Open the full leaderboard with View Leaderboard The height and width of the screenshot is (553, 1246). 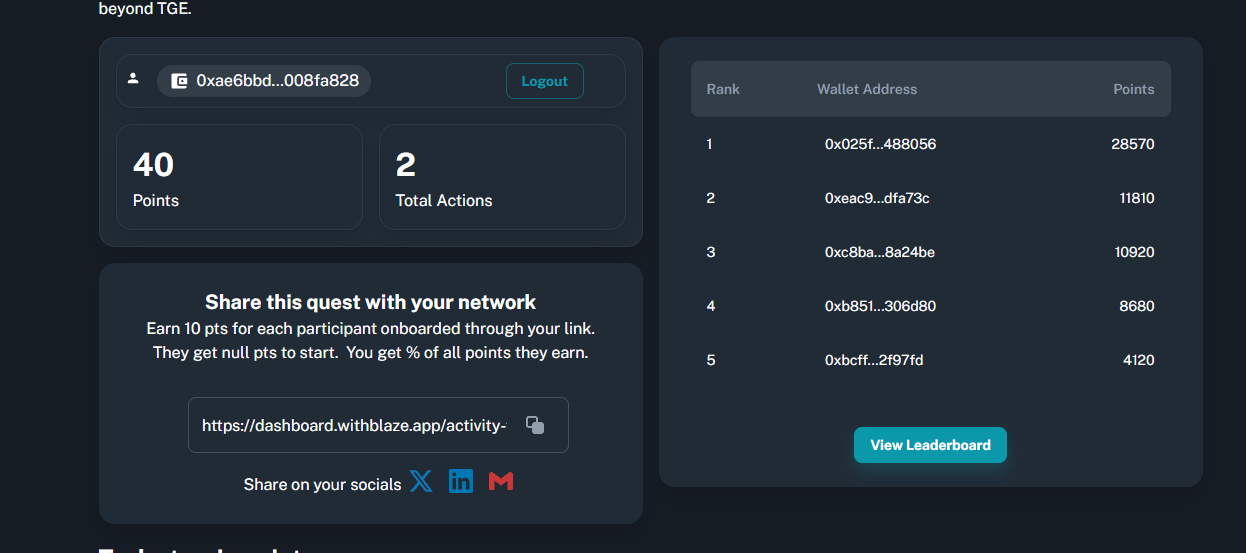[x=930, y=445]
